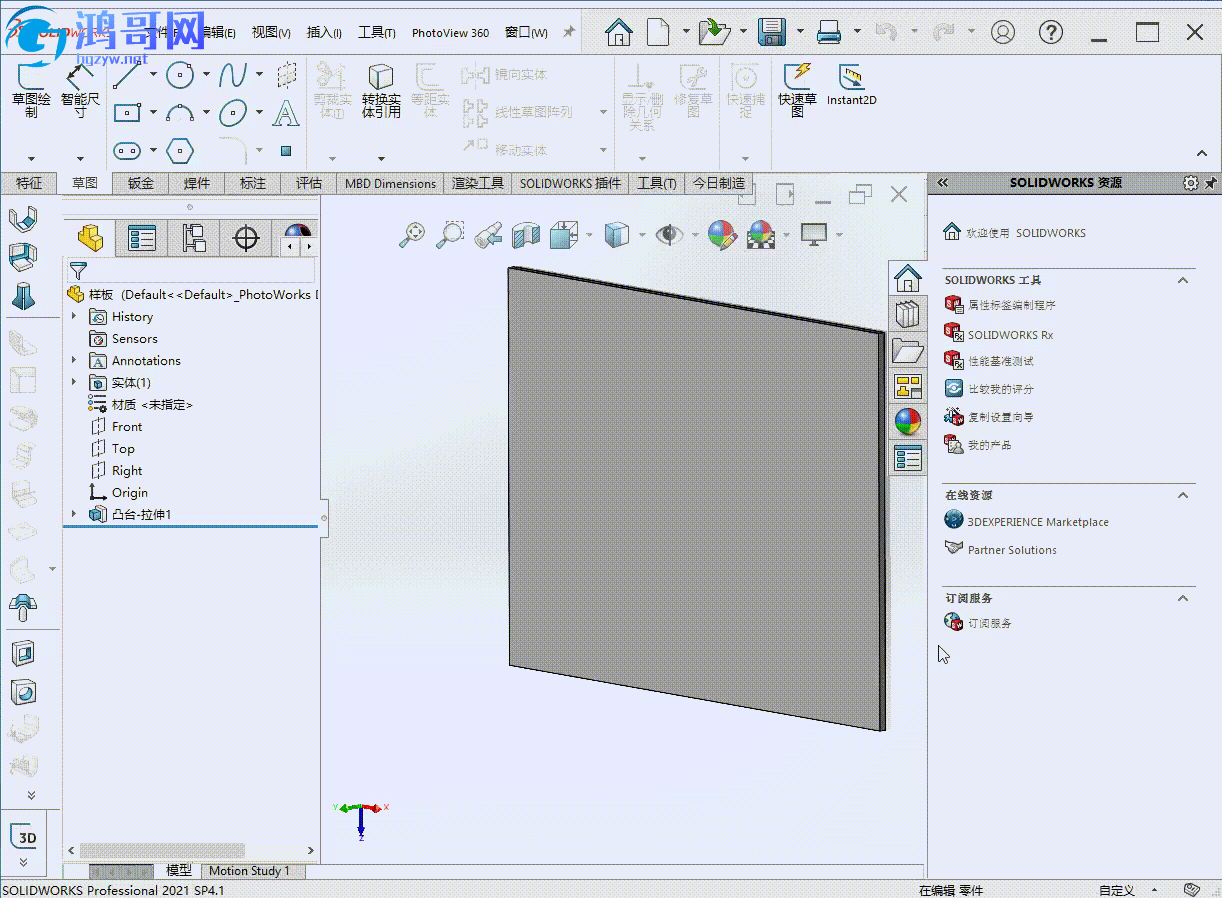This screenshot has height=898, width=1222.
Task: Select the Centerpoint Arc sketch tool
Action: tap(180, 113)
